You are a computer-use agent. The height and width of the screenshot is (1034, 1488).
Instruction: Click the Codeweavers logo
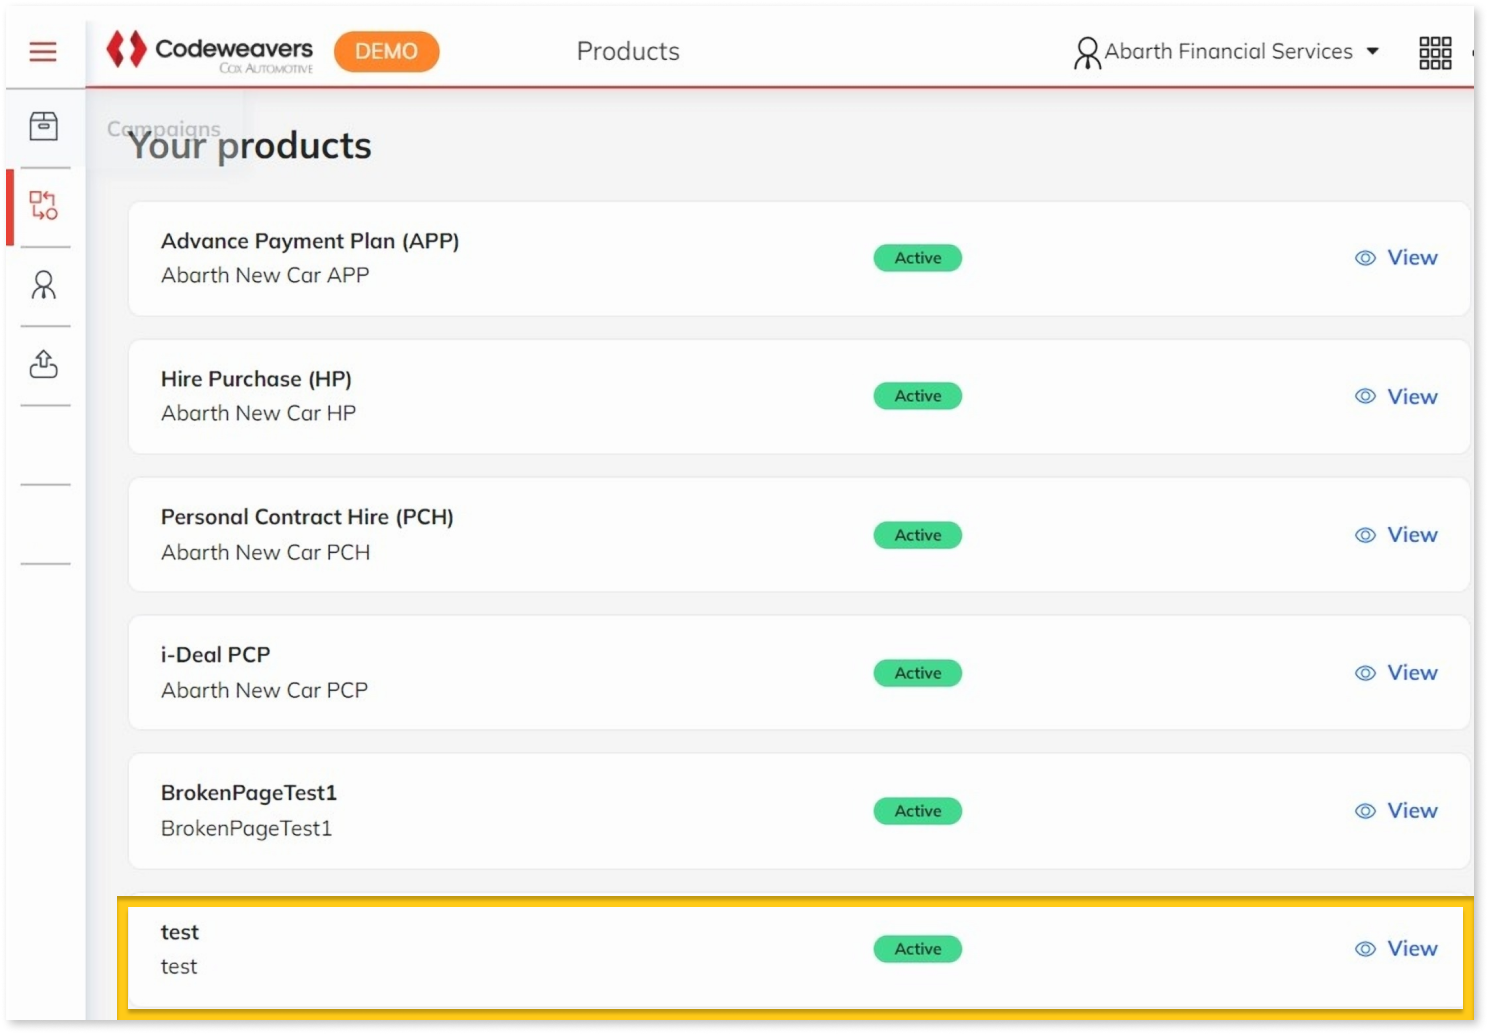pyautogui.click(x=210, y=51)
